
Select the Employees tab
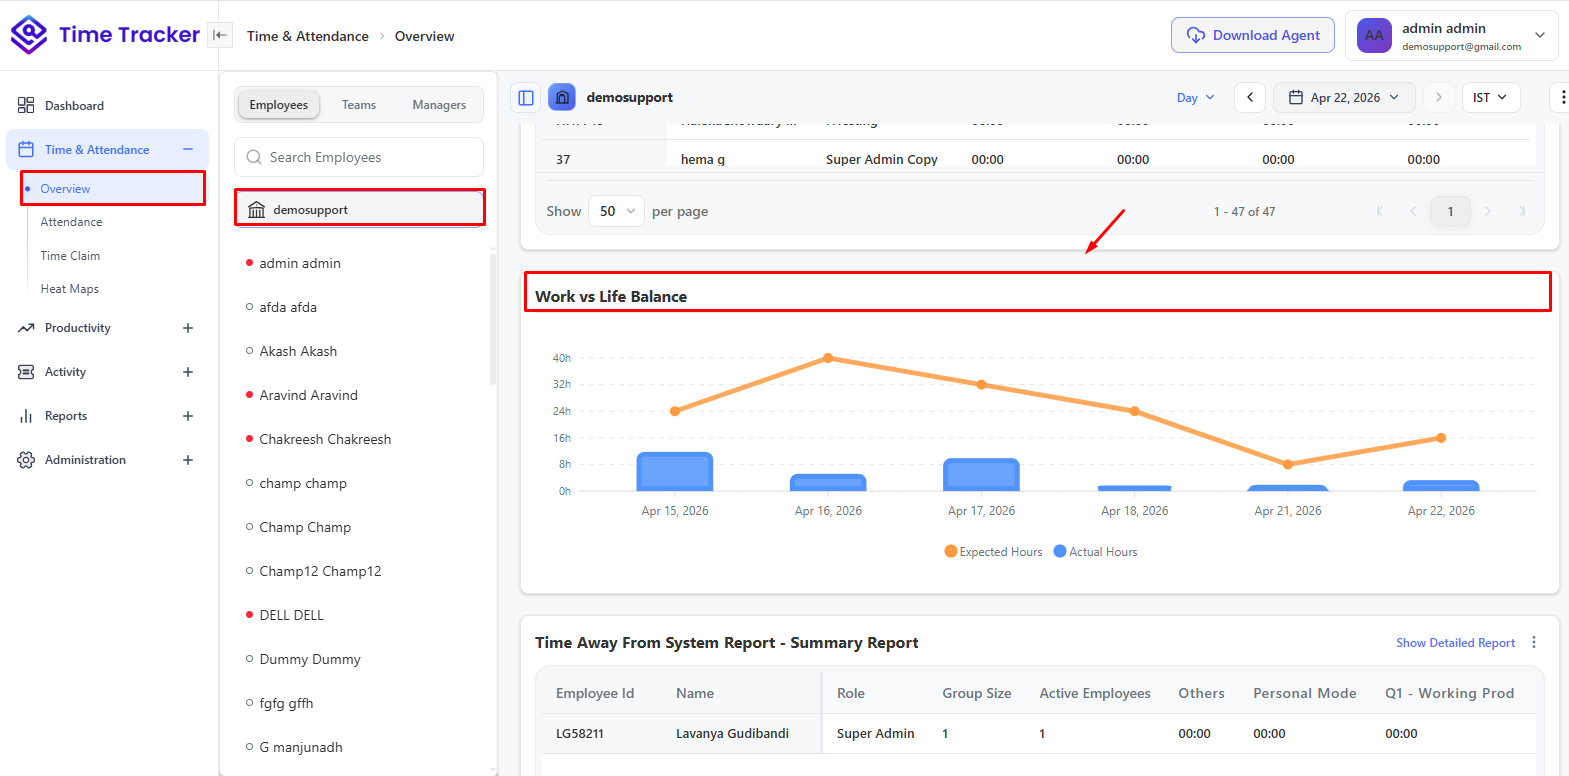[279, 105]
